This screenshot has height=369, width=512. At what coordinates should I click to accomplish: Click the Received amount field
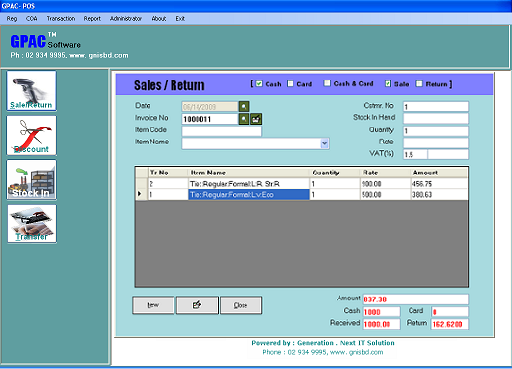tap(381, 324)
